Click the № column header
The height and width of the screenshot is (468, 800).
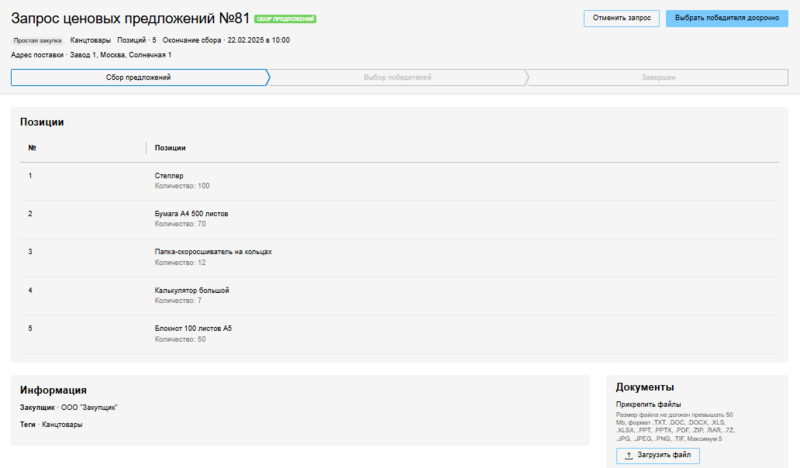(33, 148)
